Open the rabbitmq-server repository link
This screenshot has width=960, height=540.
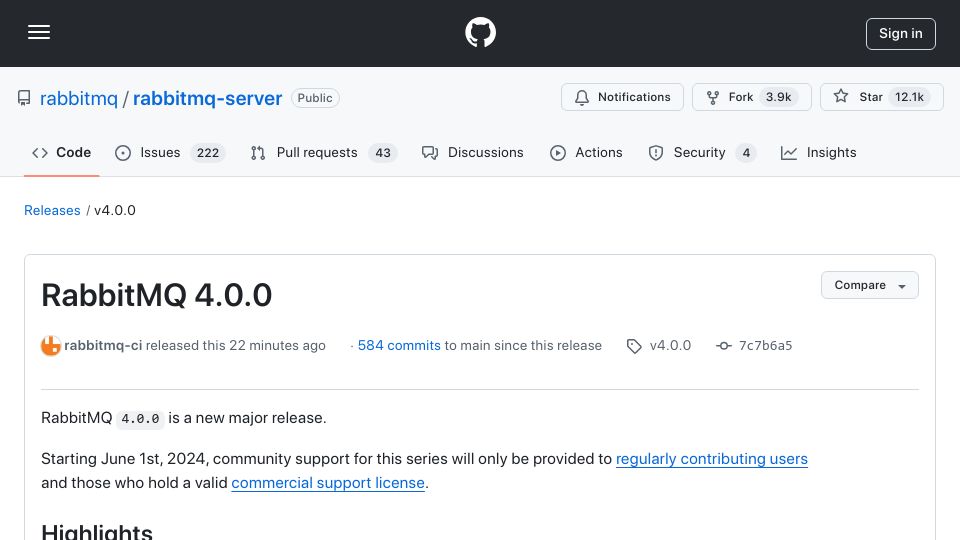208,98
